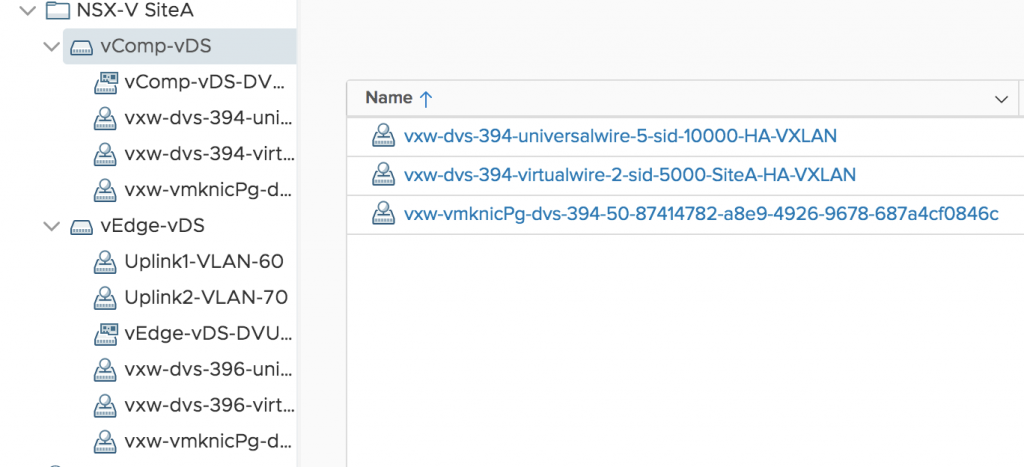Collapse the NSX-V SiteA folder
Image resolution: width=1024 pixels, height=467 pixels.
coord(27,10)
